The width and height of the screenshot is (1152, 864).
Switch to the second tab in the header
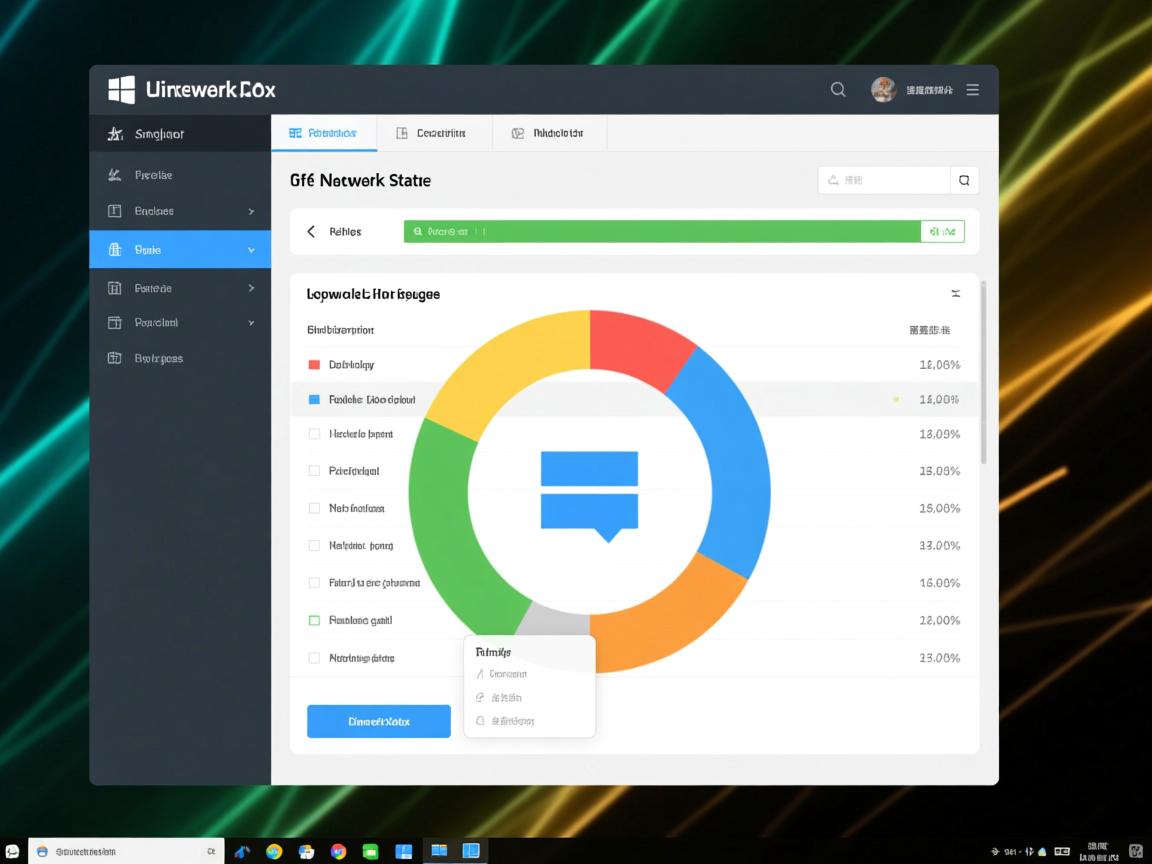[x=434, y=132]
